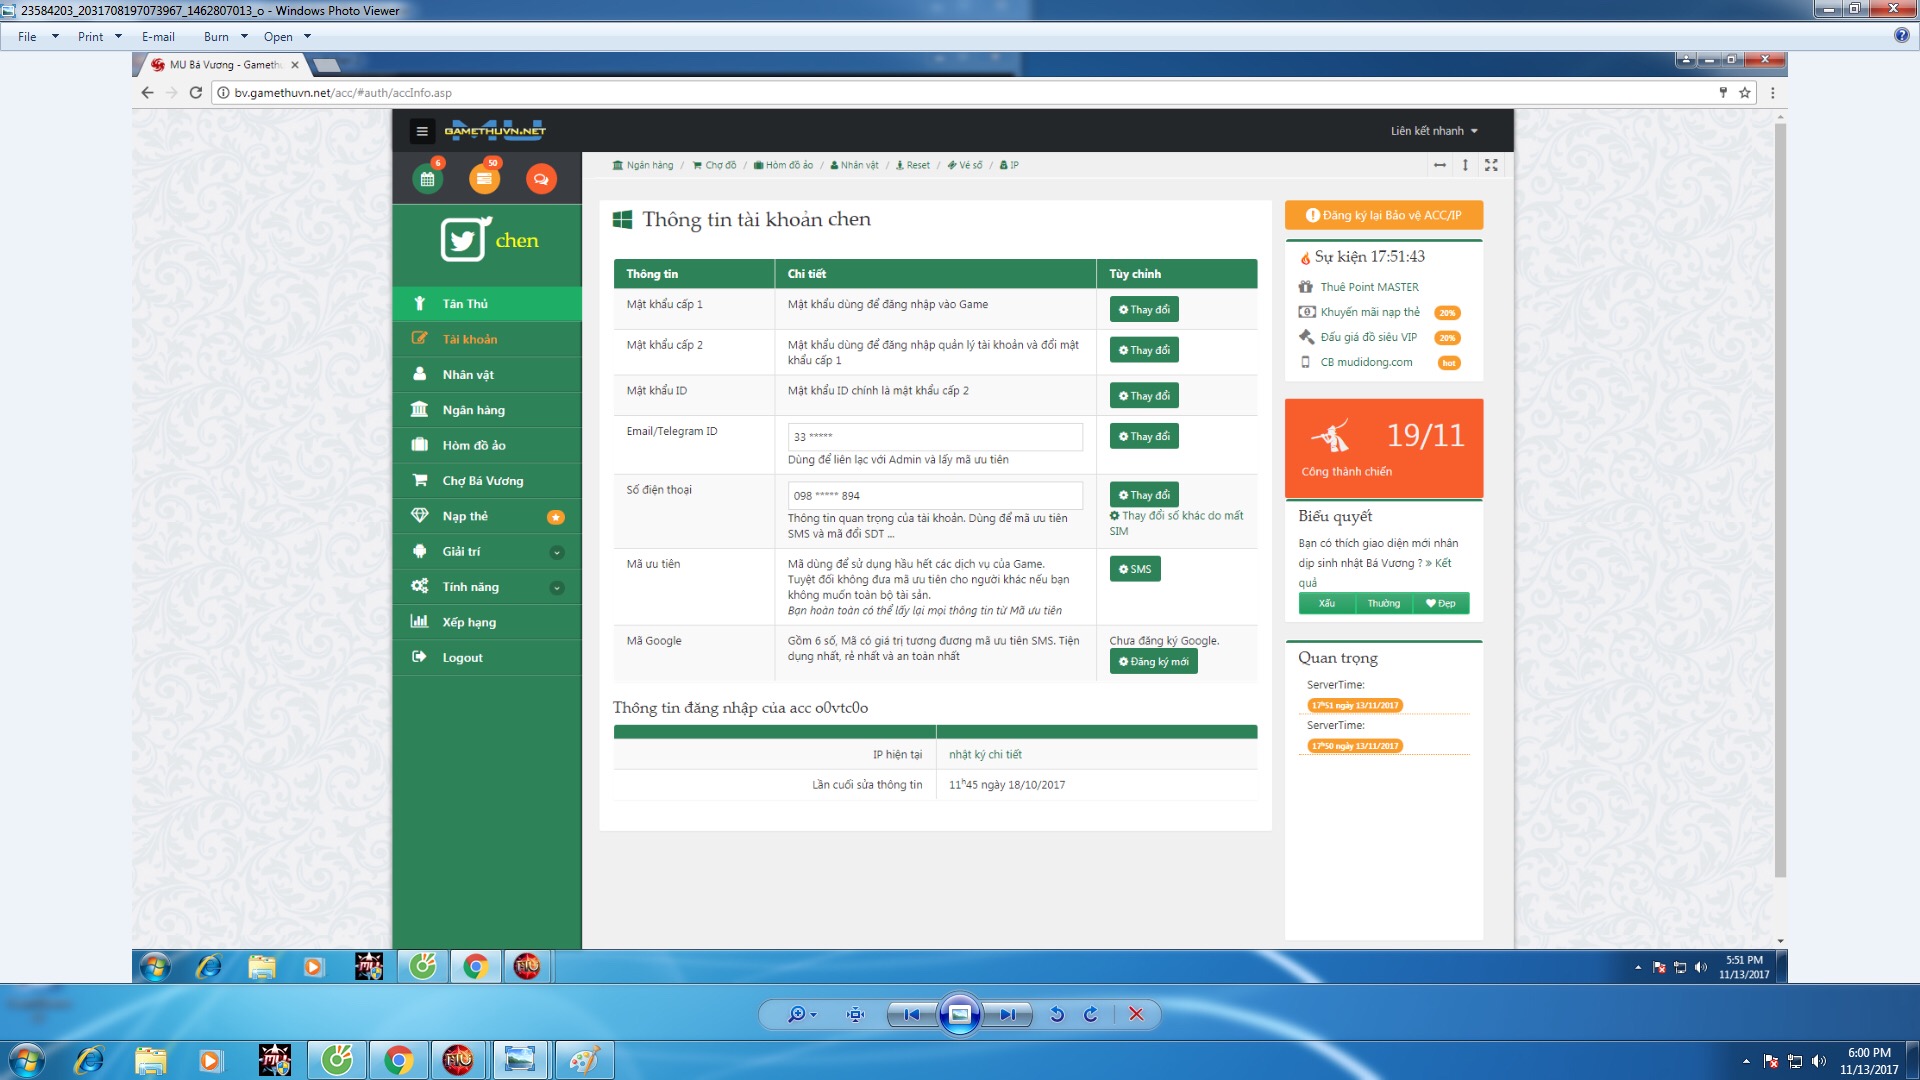Image resolution: width=1920 pixels, height=1080 pixels.
Task: Rotate the picture counterclockwise
Action: (1057, 1014)
